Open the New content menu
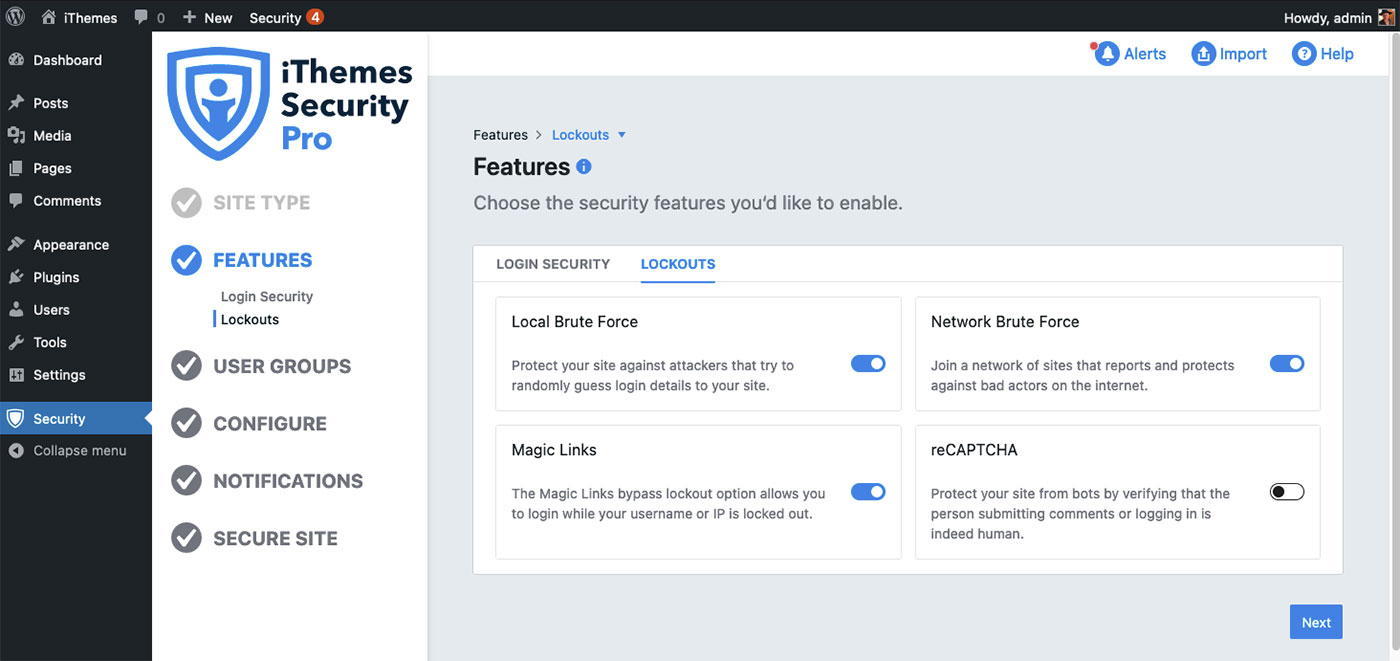Screen dimensions: 1400x661 tap(208, 17)
